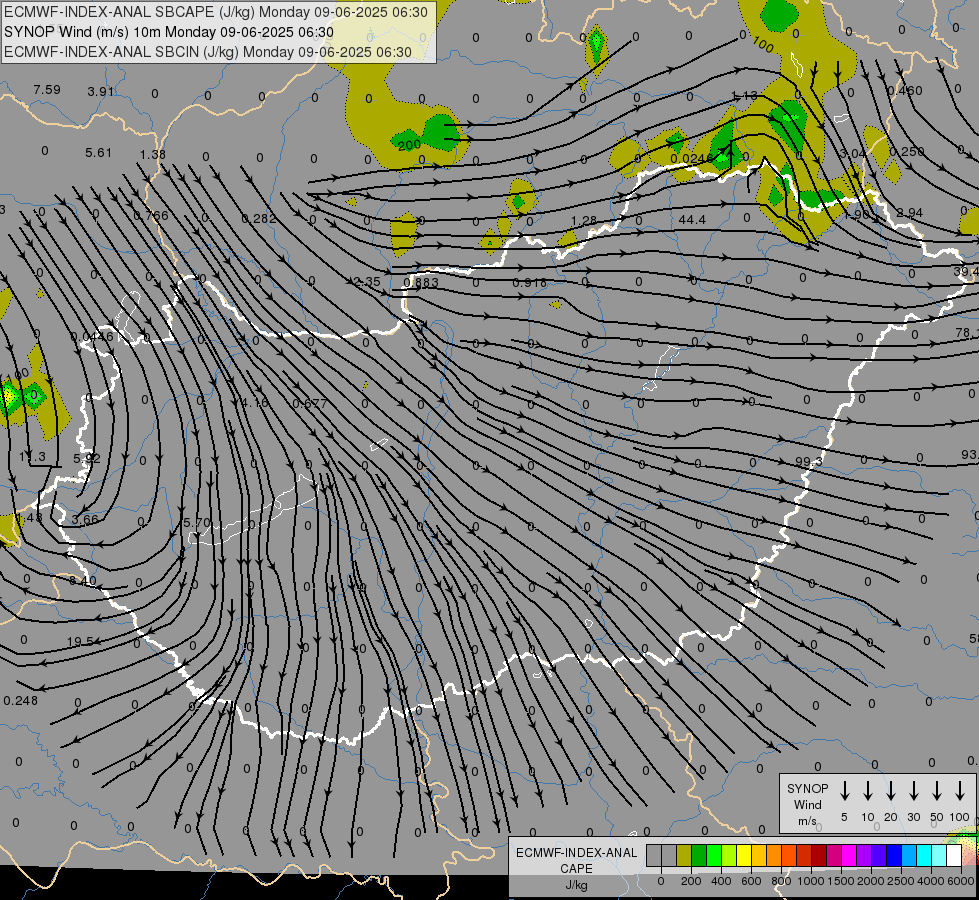
Task: Click the 1.38 value on the map
Action: click(153, 155)
